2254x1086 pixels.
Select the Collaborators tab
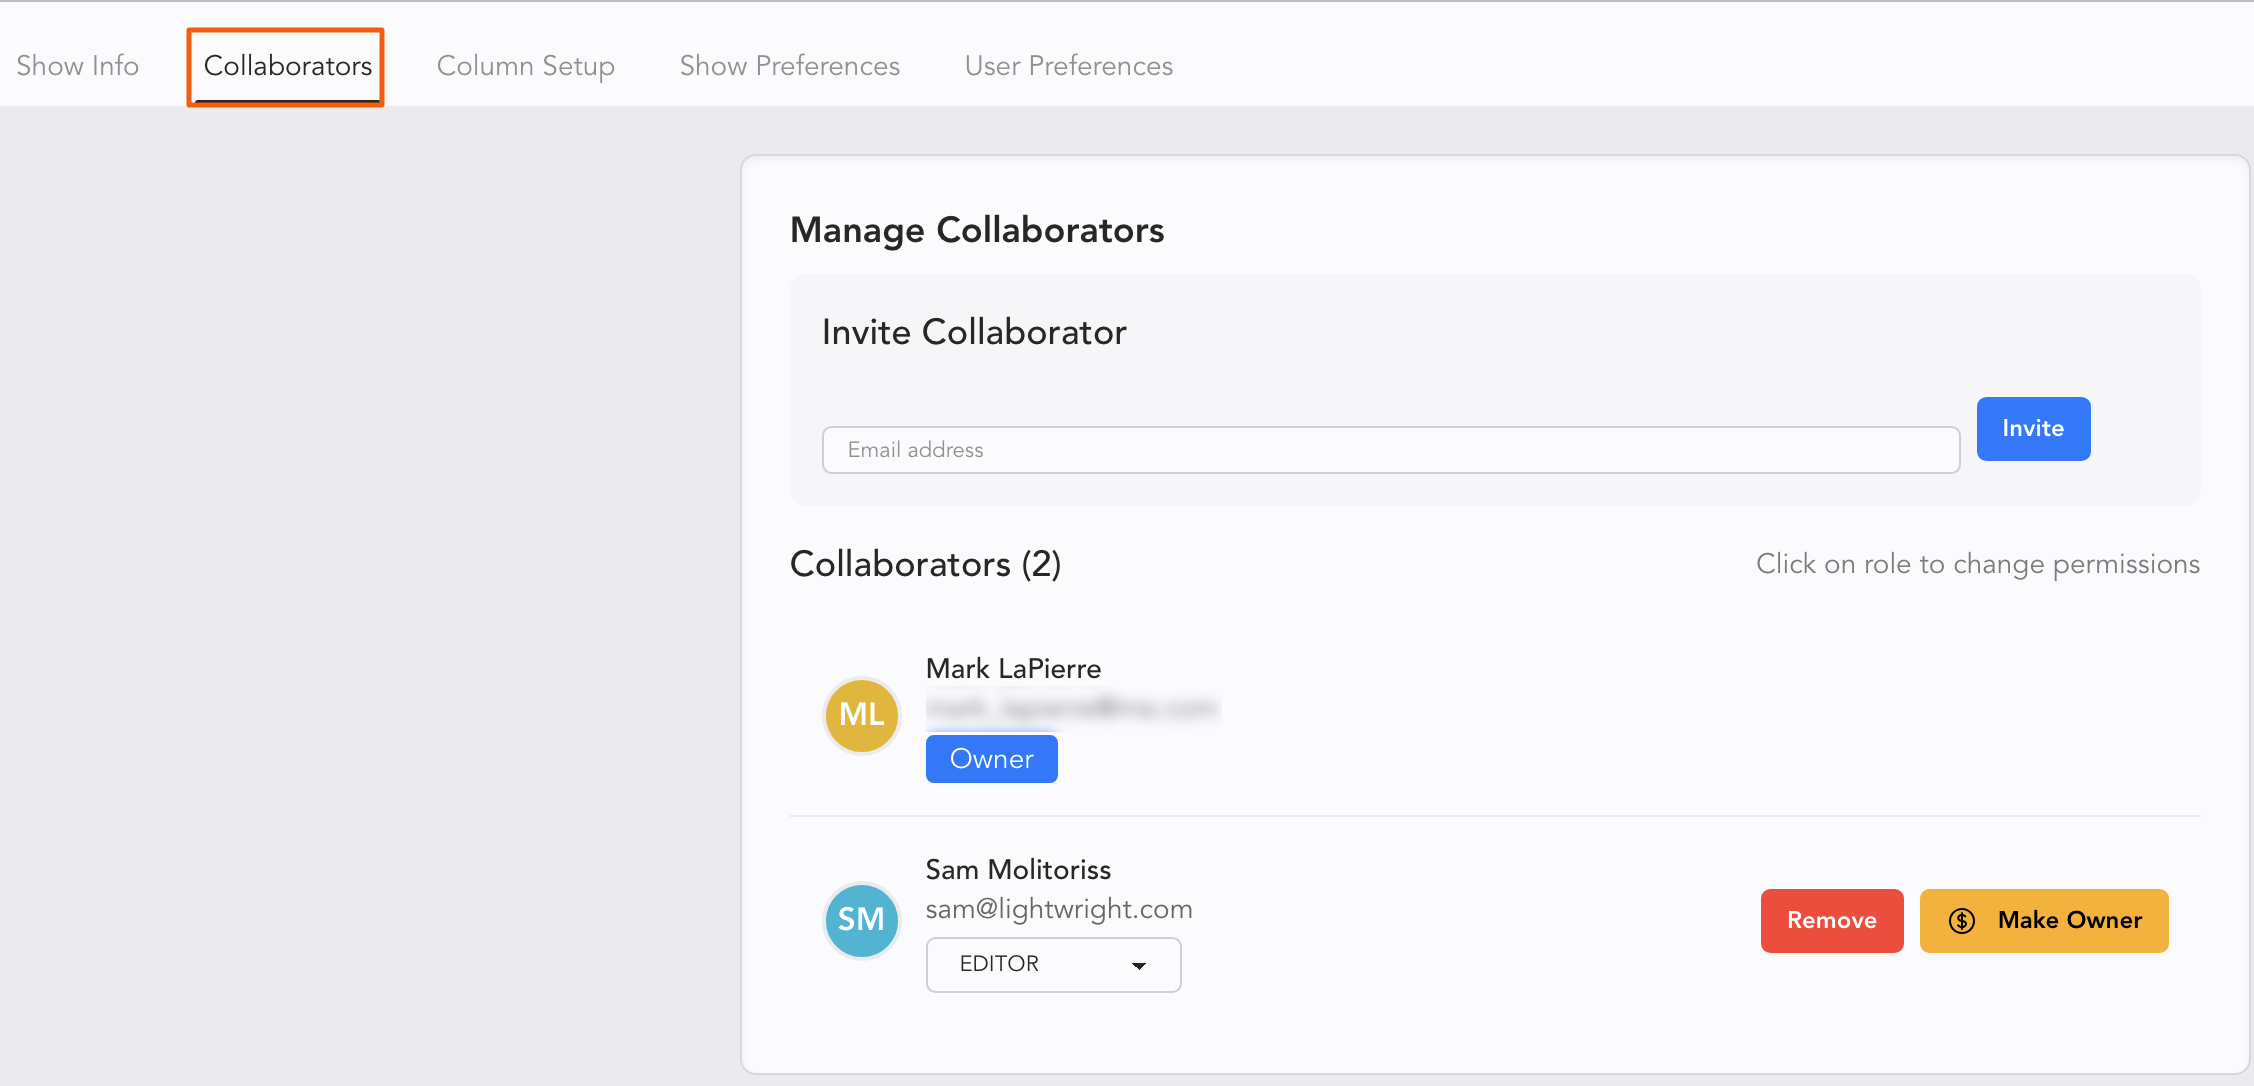click(x=287, y=66)
